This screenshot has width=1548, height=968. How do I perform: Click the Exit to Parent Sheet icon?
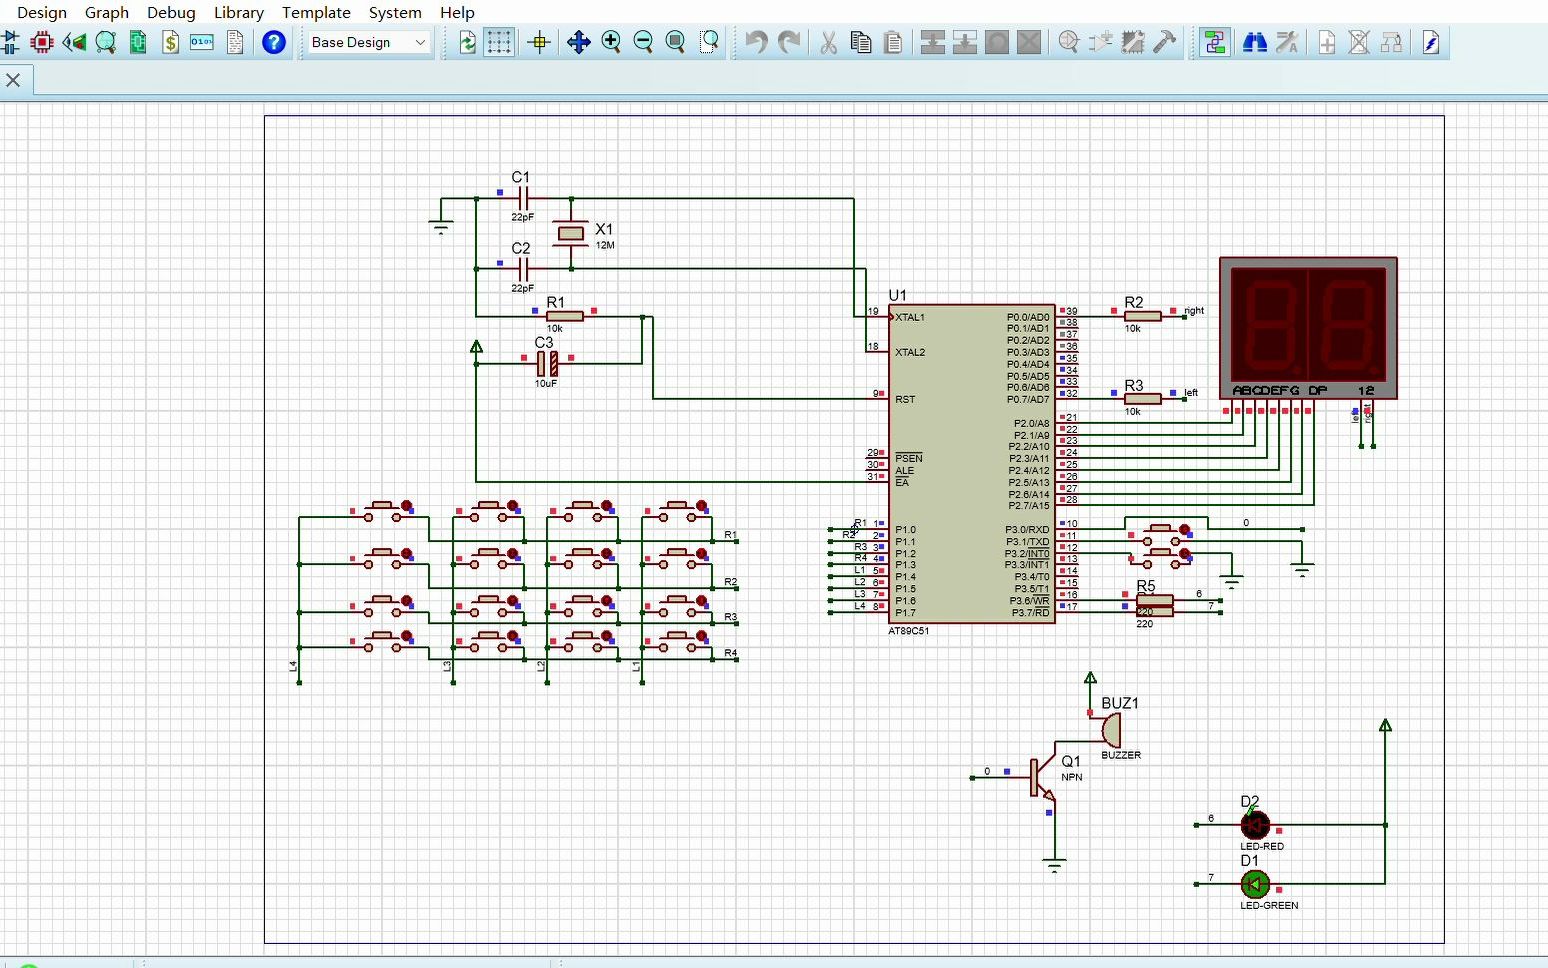pos(1391,42)
